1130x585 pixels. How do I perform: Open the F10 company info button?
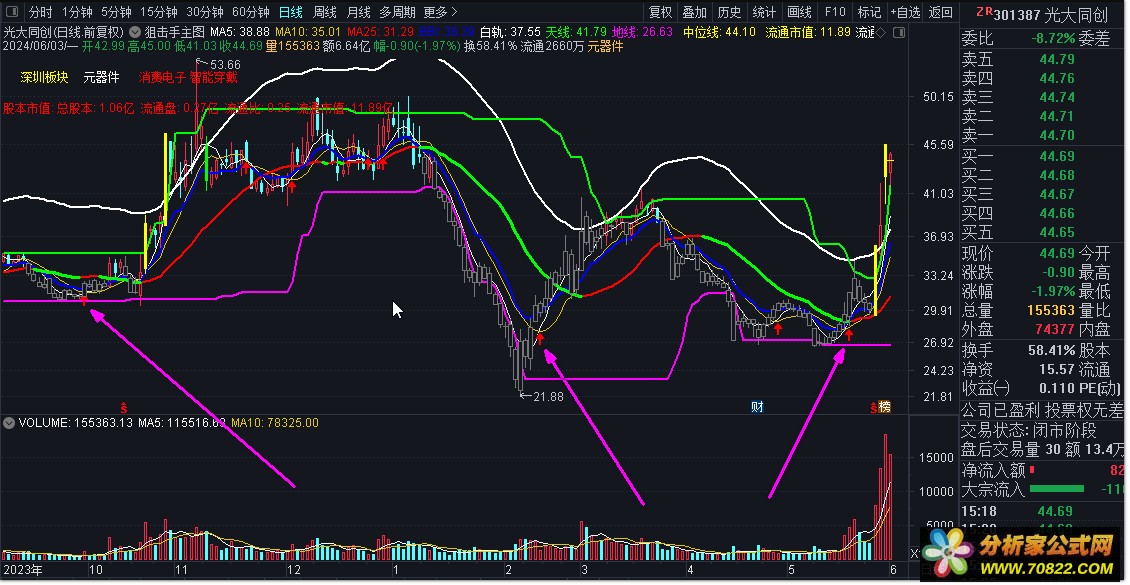click(x=835, y=12)
